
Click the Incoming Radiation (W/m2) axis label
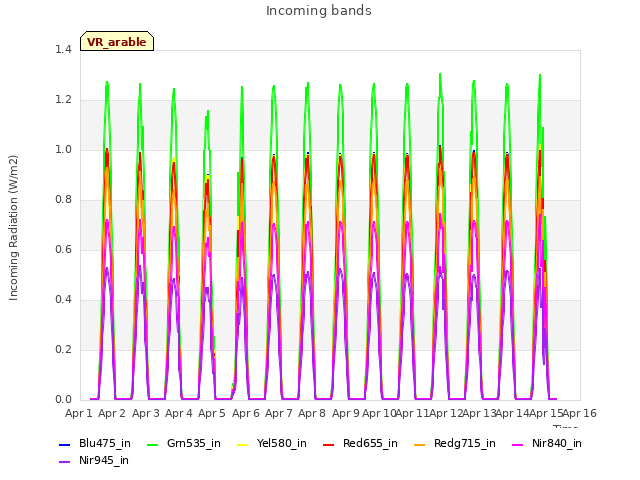[13, 228]
